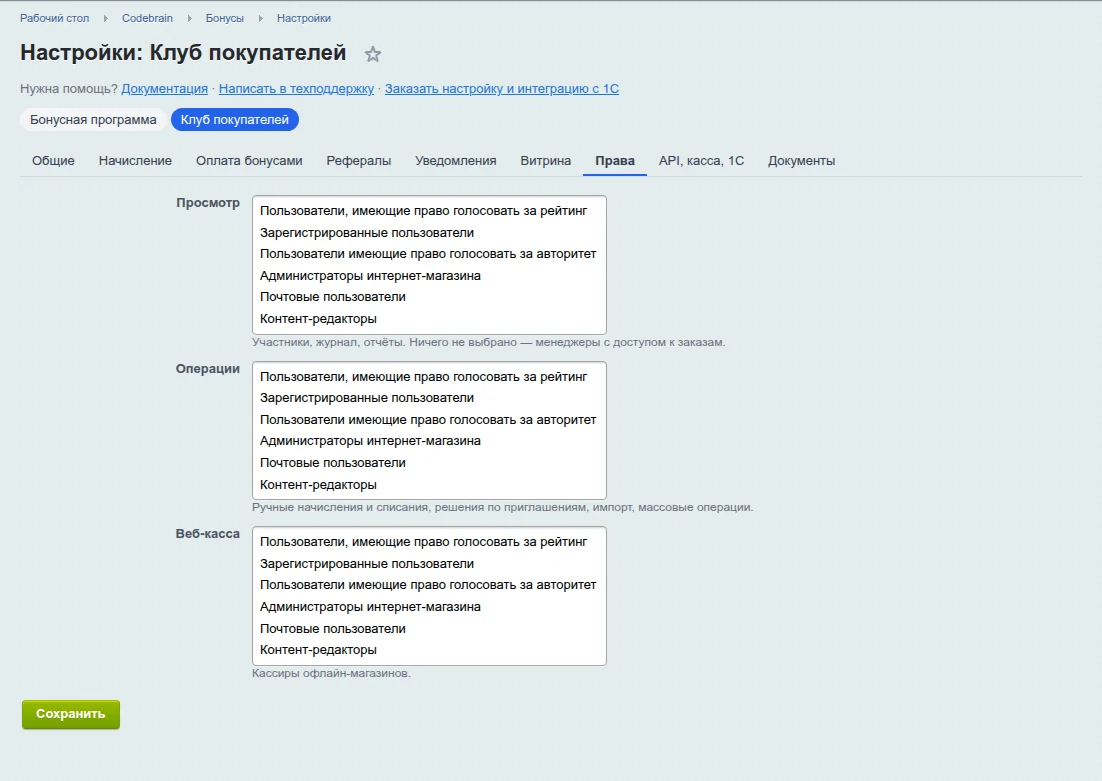
Task: Select Зарегистрированные пользователи in Веб-касса list
Action: 429,564
